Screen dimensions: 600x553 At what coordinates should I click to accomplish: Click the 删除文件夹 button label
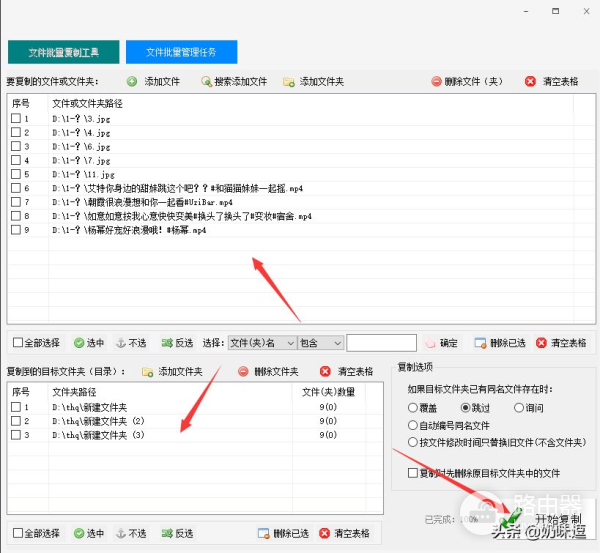click(x=276, y=372)
